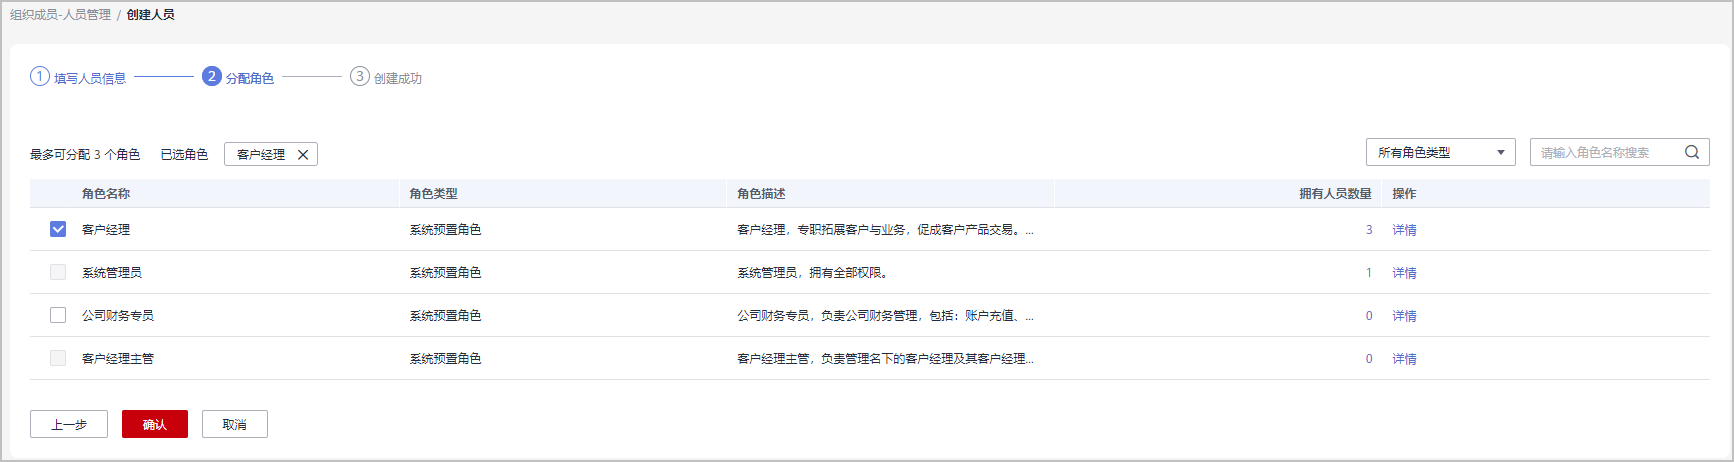Click 客户经理主管 role name
The image size is (1734, 462).
point(118,359)
